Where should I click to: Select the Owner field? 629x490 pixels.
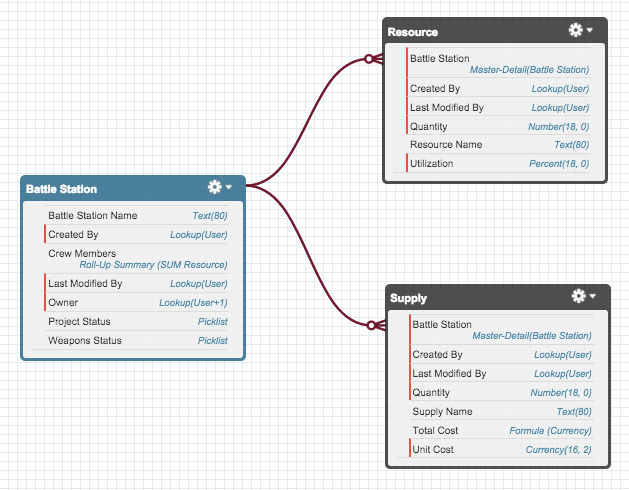tap(136, 302)
